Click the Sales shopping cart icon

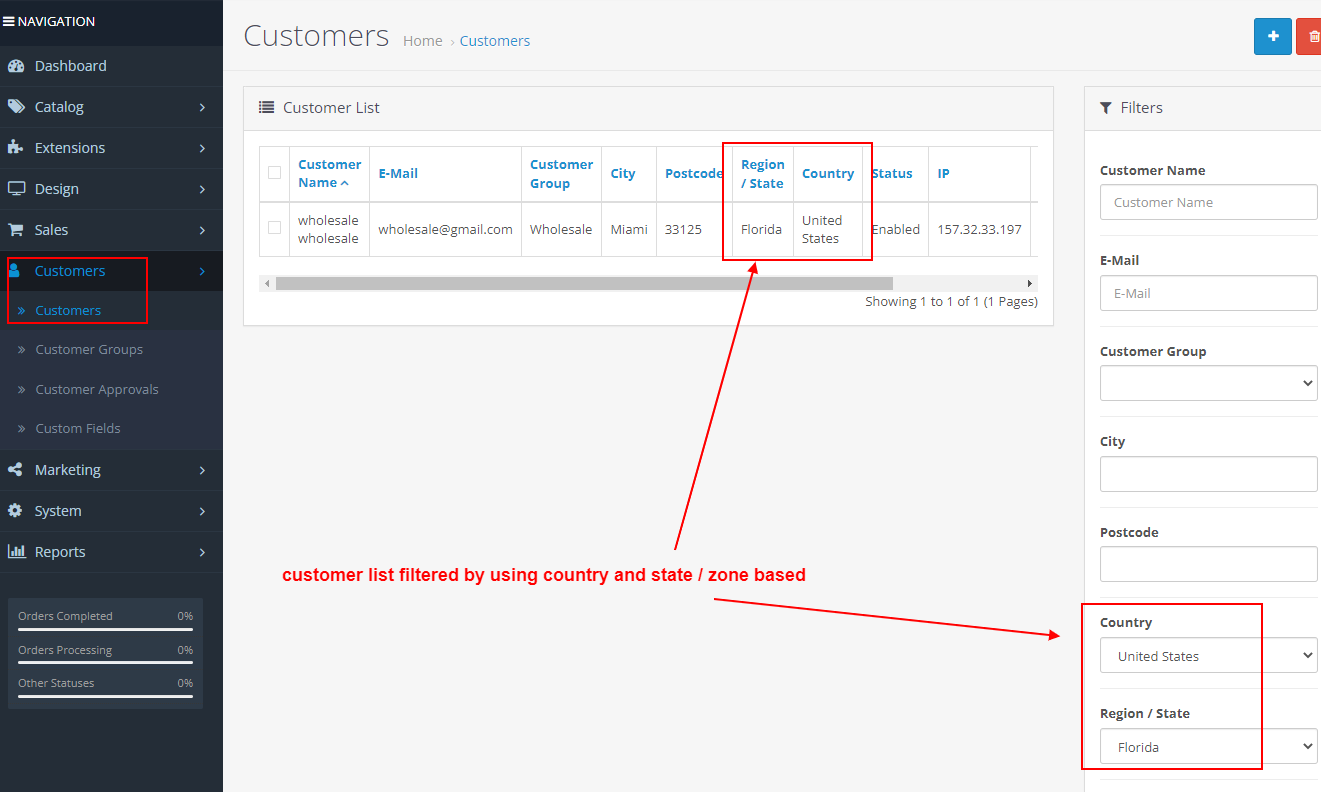[16, 230]
